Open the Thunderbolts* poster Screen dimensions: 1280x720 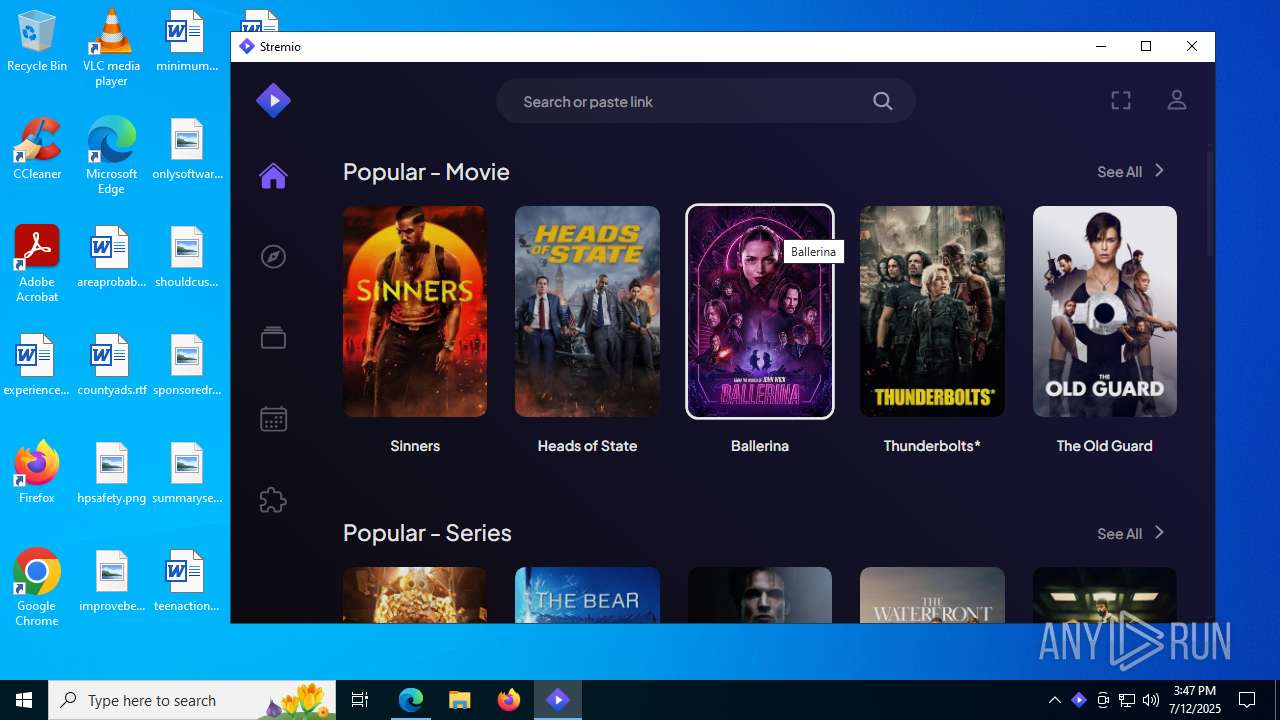coord(932,311)
